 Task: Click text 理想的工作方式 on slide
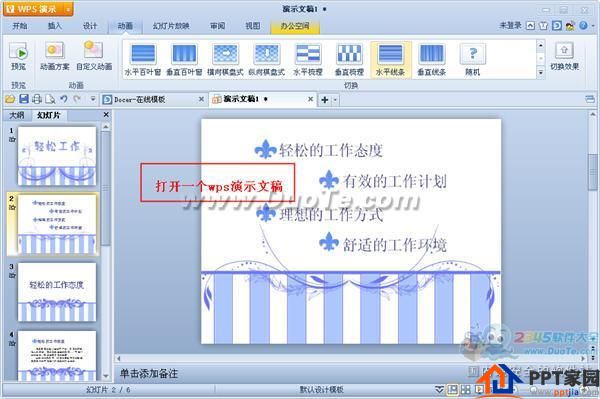(331, 214)
